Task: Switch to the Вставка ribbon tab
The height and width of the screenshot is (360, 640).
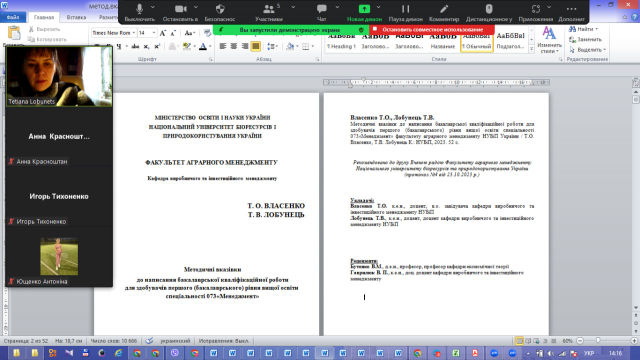Action: tap(76, 17)
